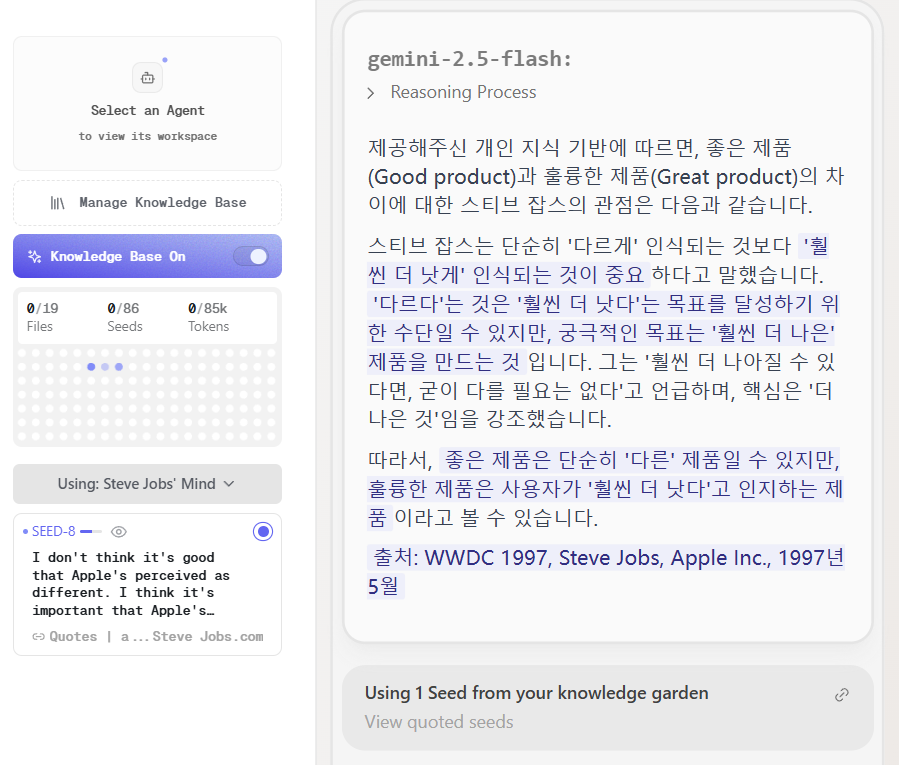The height and width of the screenshot is (765, 899).
Task: Click Using 1 Seed from your knowledge garden
Action: [x=537, y=693]
